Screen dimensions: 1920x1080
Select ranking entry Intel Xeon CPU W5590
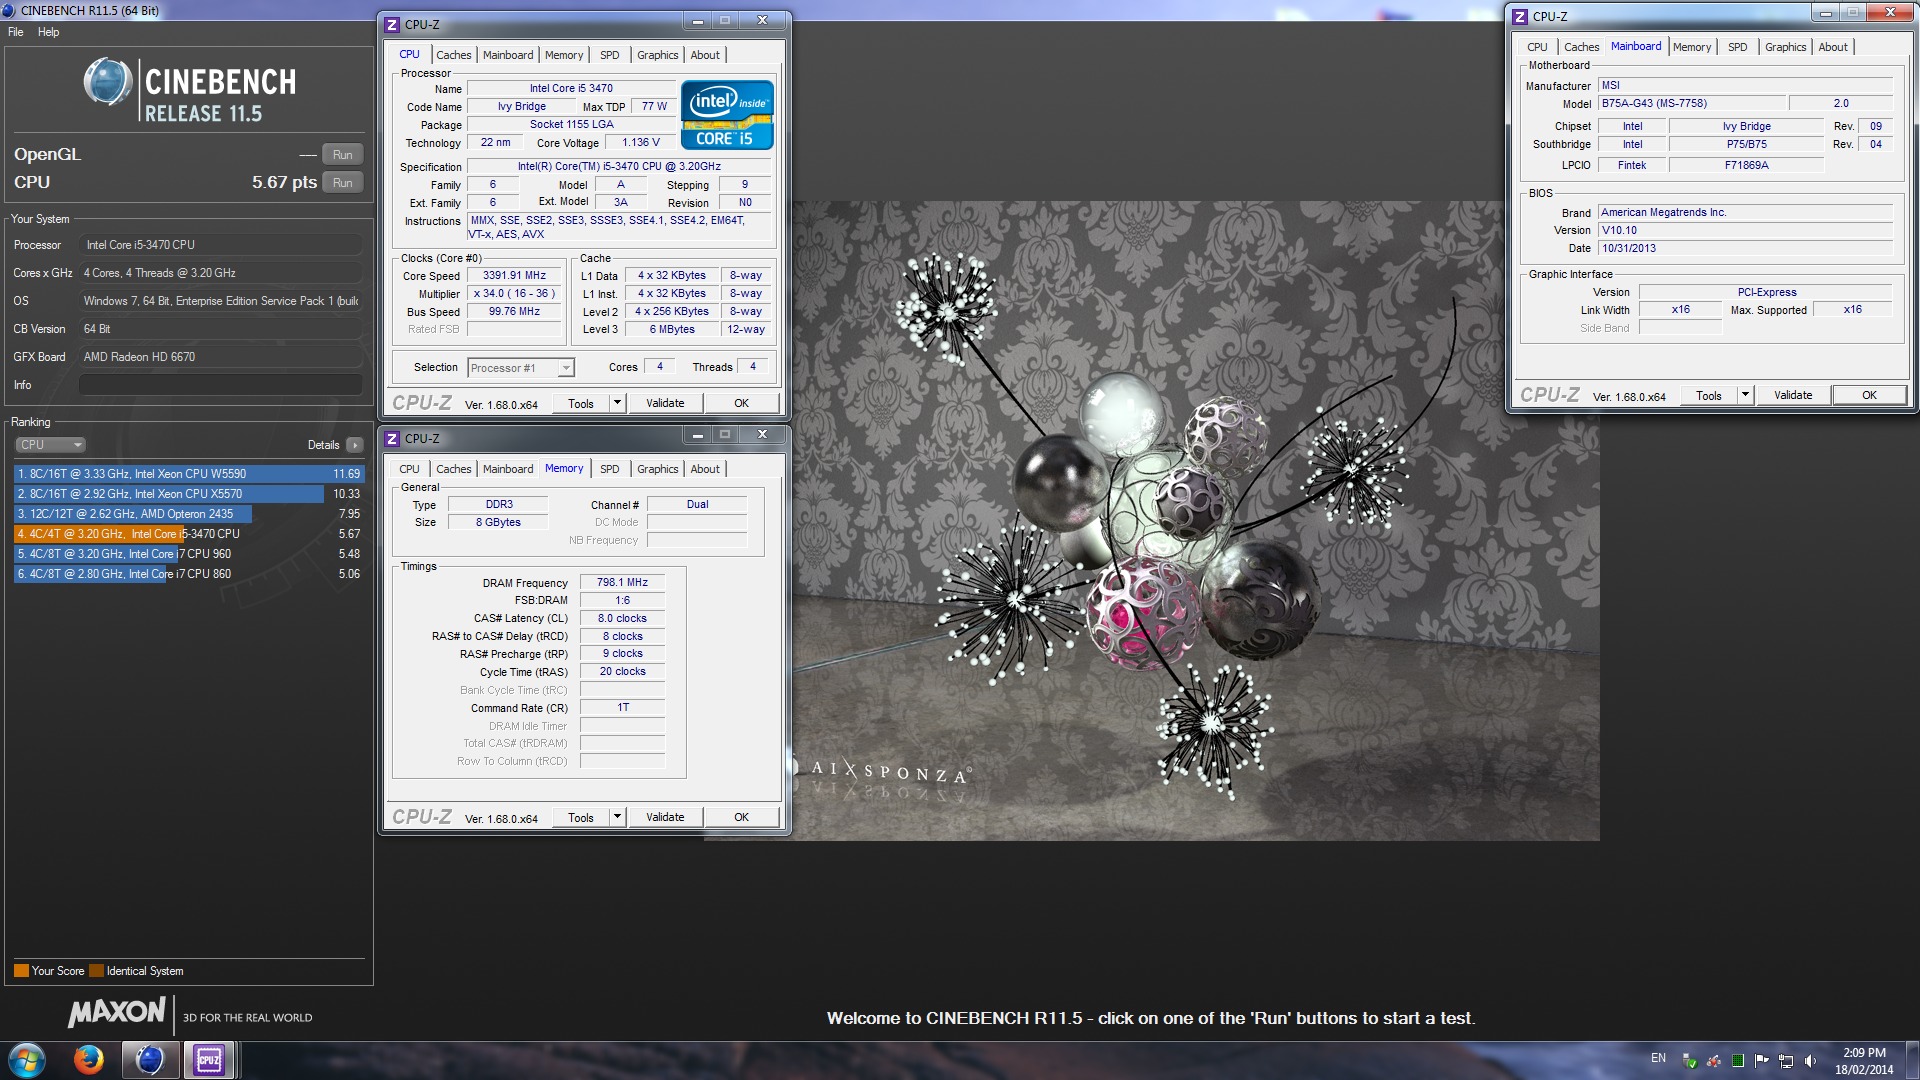188,474
